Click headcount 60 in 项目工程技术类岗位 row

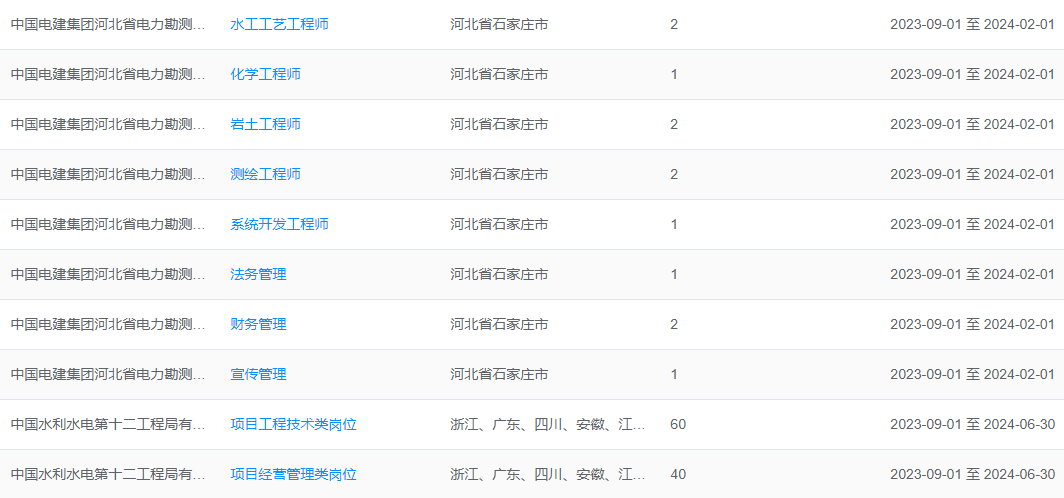(678, 424)
